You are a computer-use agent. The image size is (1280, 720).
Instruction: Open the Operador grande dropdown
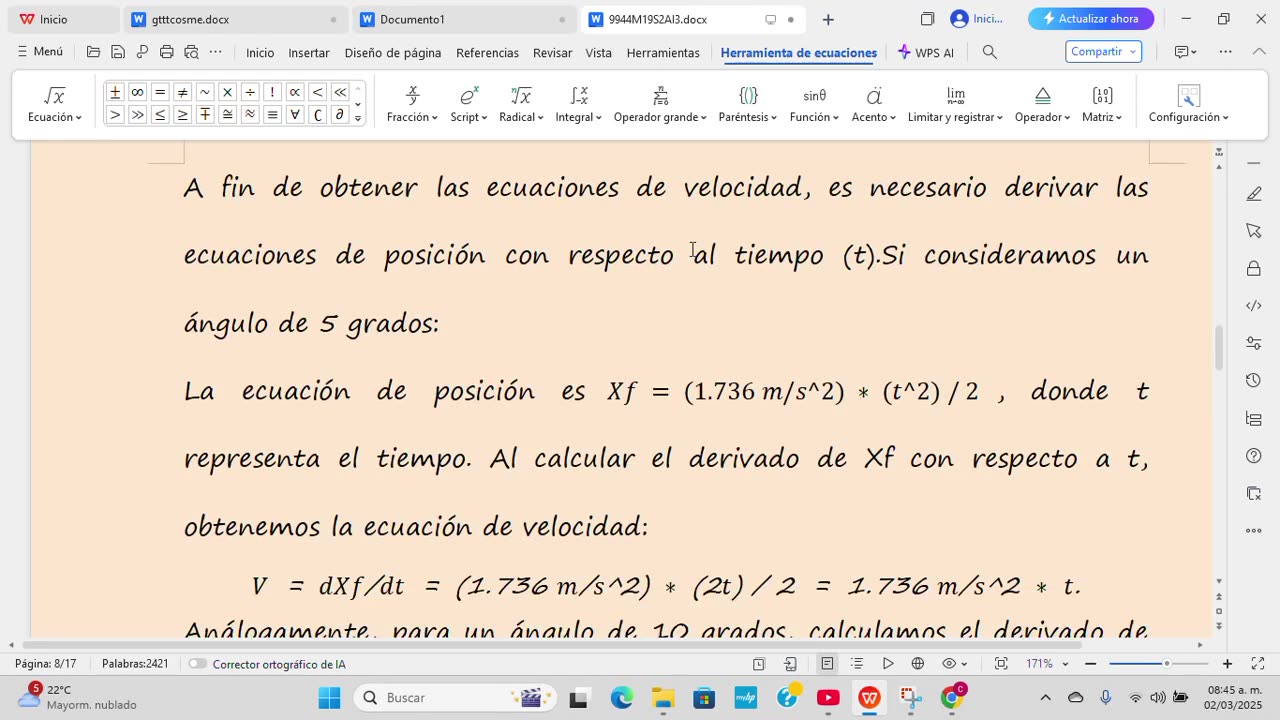coord(660,104)
